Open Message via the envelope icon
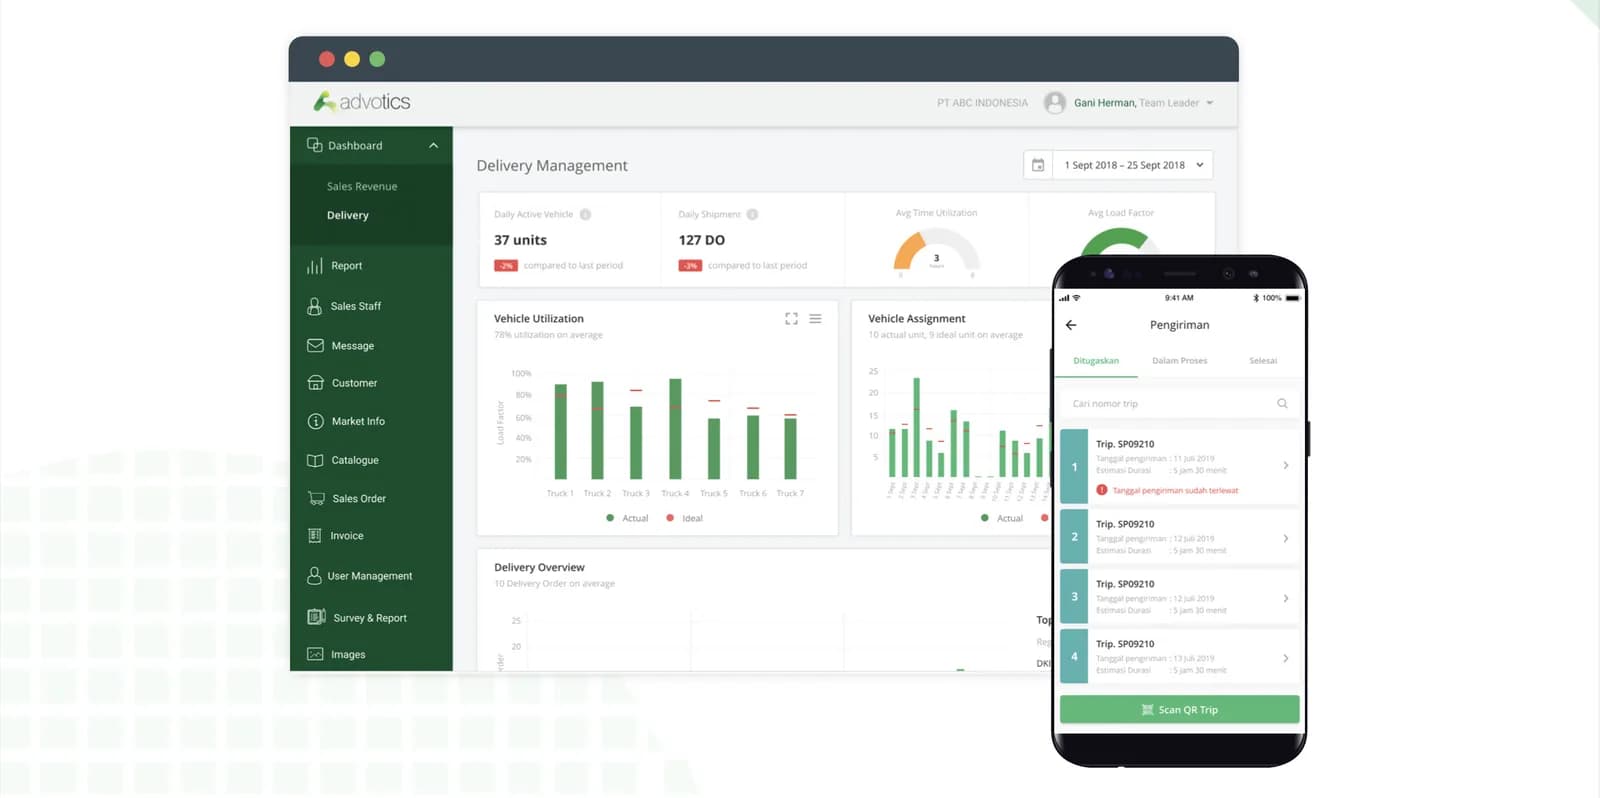This screenshot has height=798, width=1600. 315,346
